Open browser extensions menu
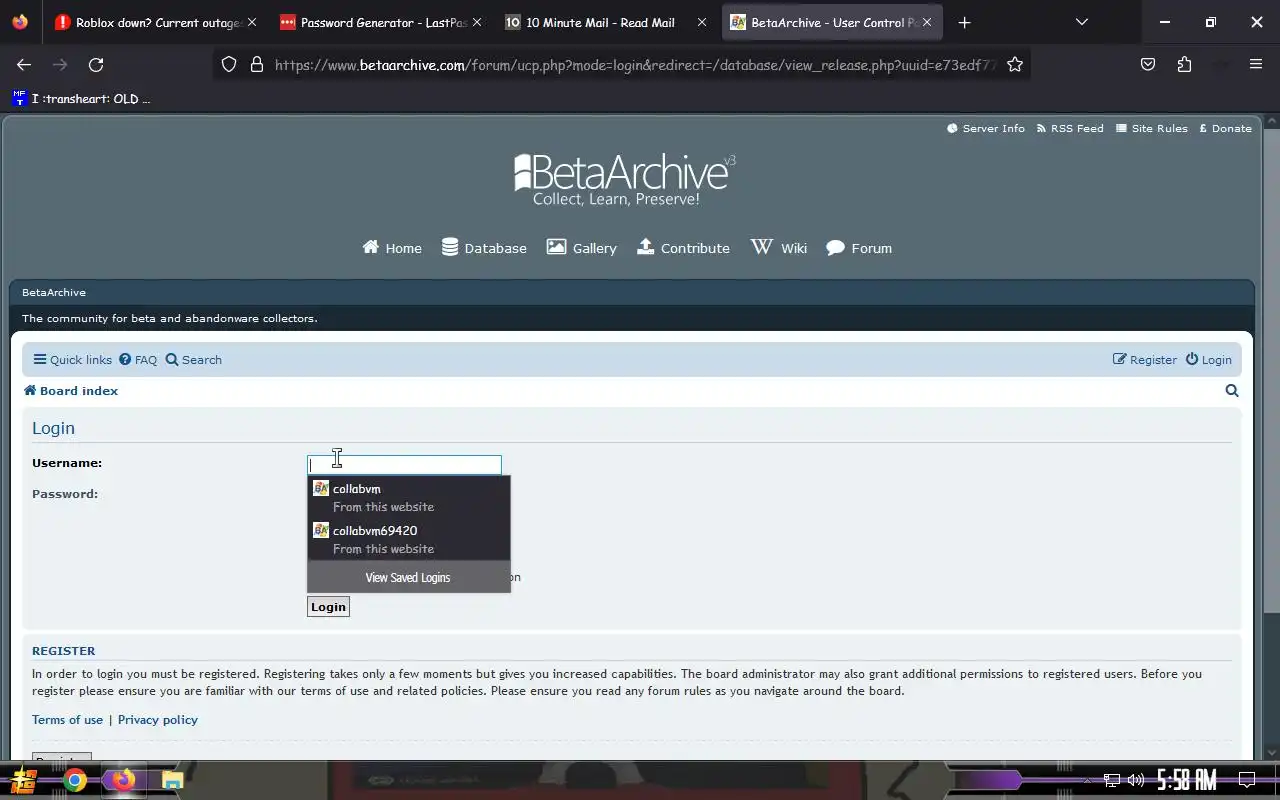Image resolution: width=1280 pixels, height=800 pixels. [x=1184, y=64]
